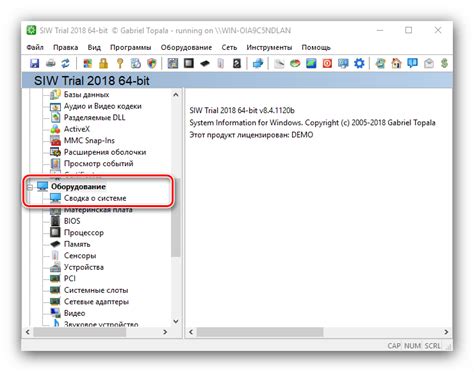The width and height of the screenshot is (474, 372).
Task: Click the green dollar sign toolbar icon
Action: coord(444,63)
